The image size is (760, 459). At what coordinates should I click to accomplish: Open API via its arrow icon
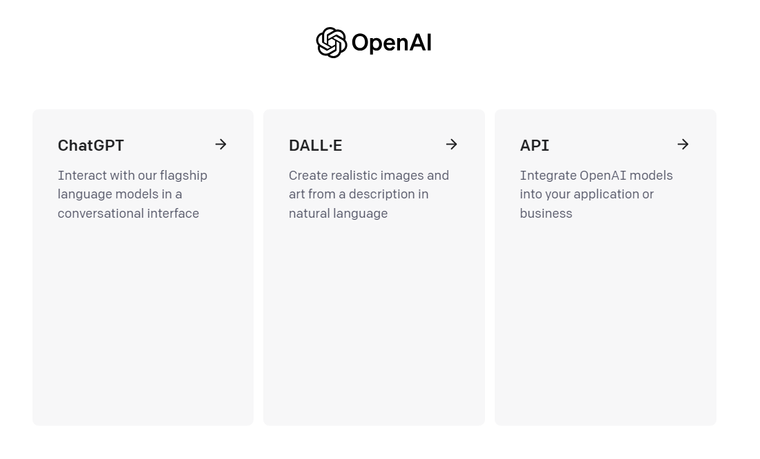click(683, 144)
